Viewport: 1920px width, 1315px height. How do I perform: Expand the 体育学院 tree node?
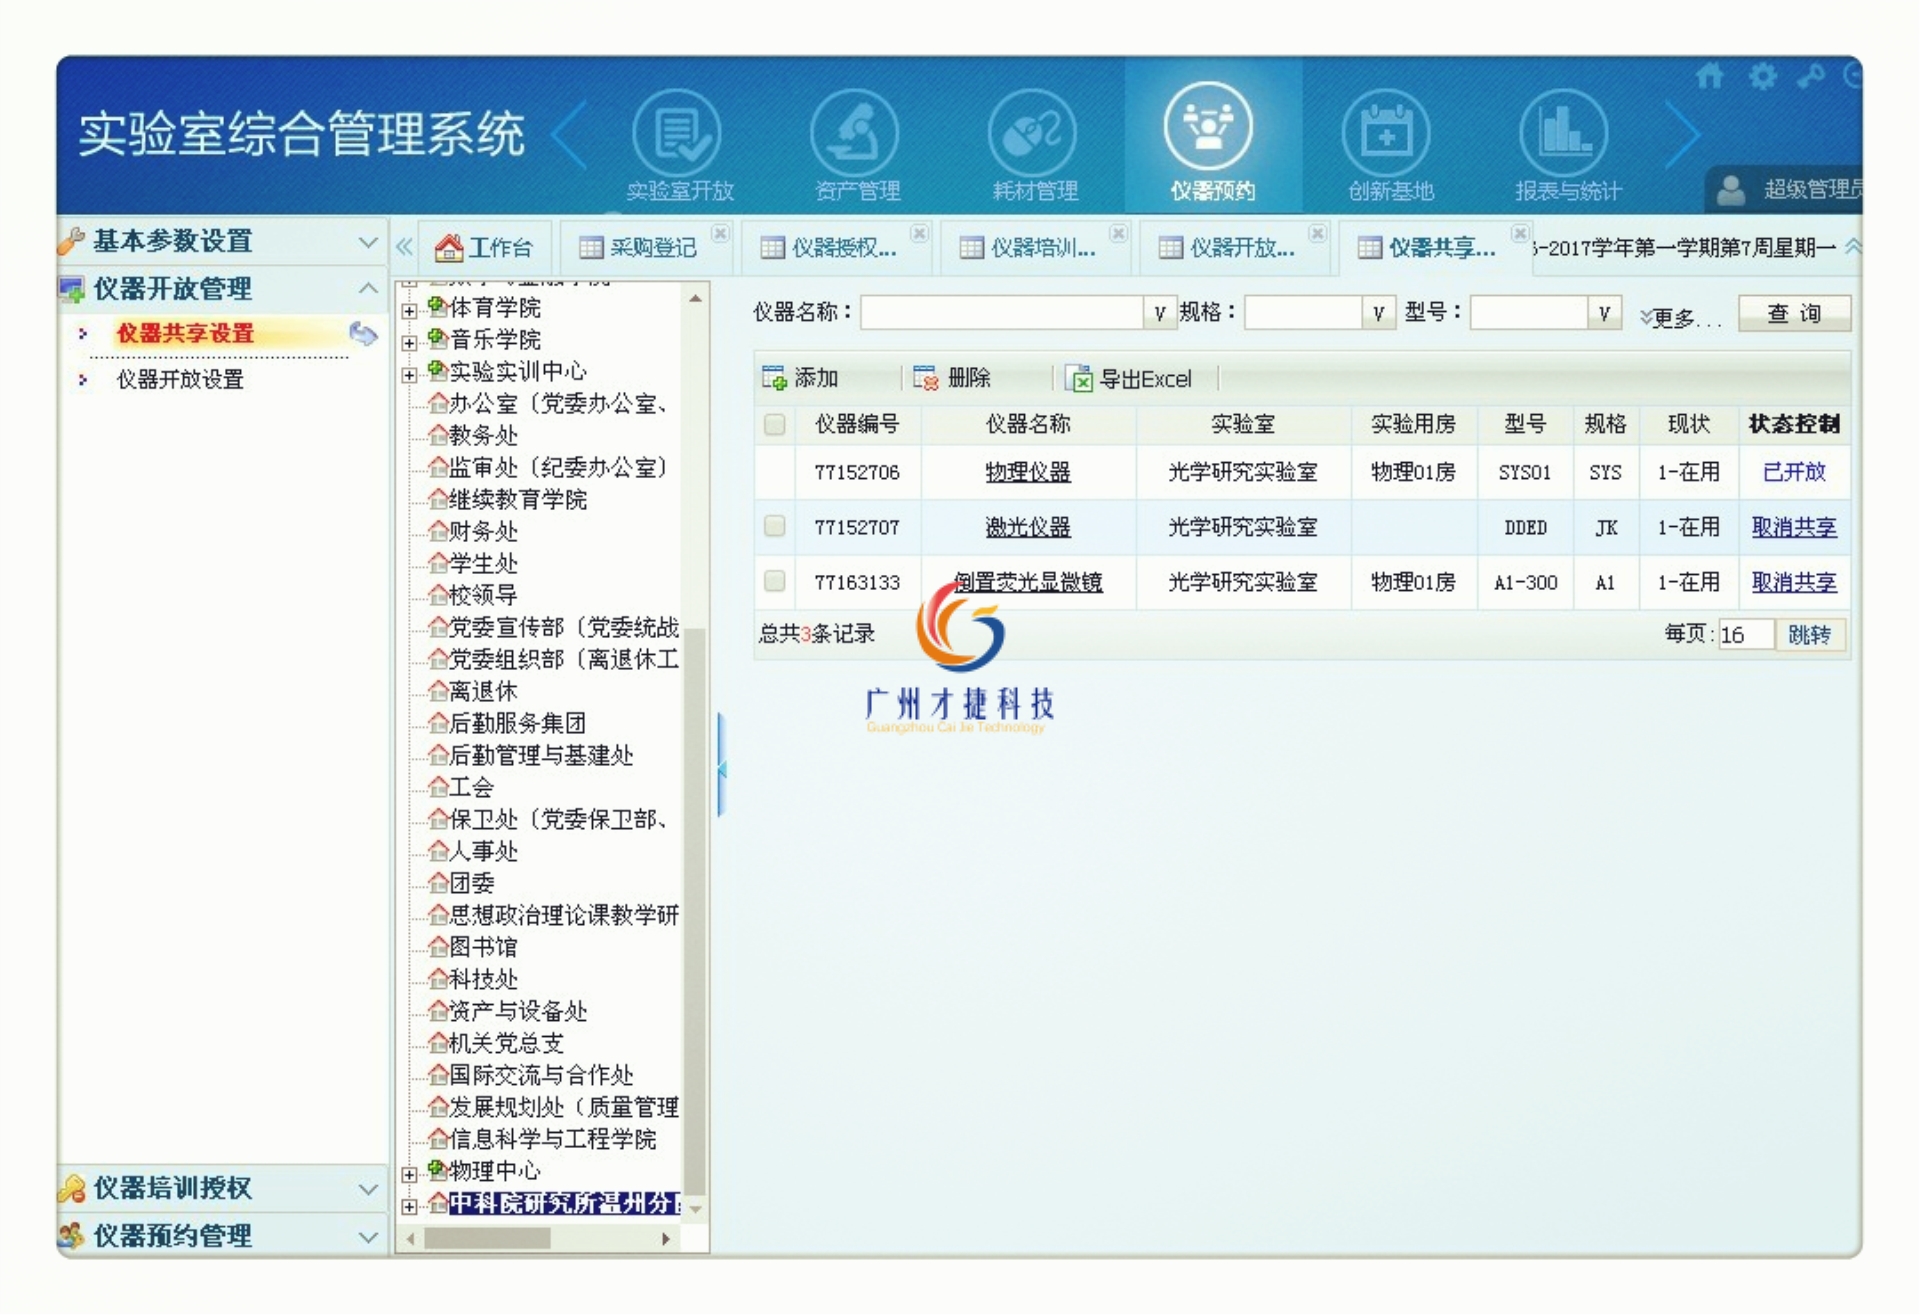[x=409, y=311]
